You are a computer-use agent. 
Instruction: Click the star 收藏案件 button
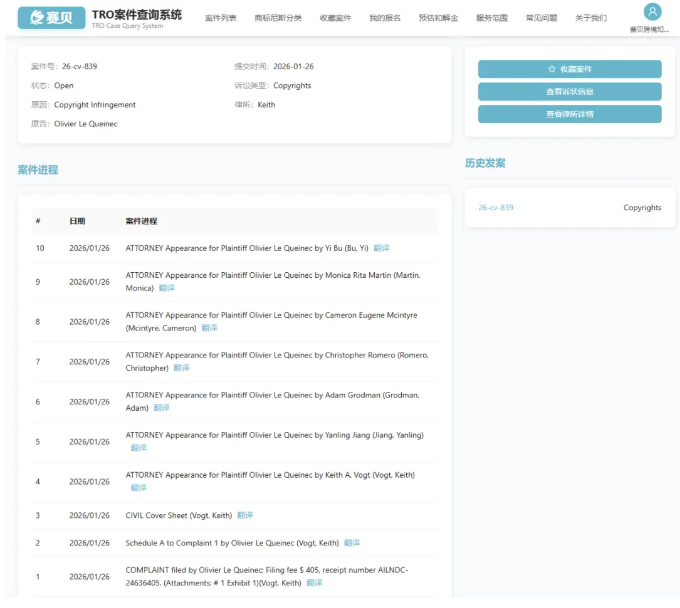pos(569,69)
